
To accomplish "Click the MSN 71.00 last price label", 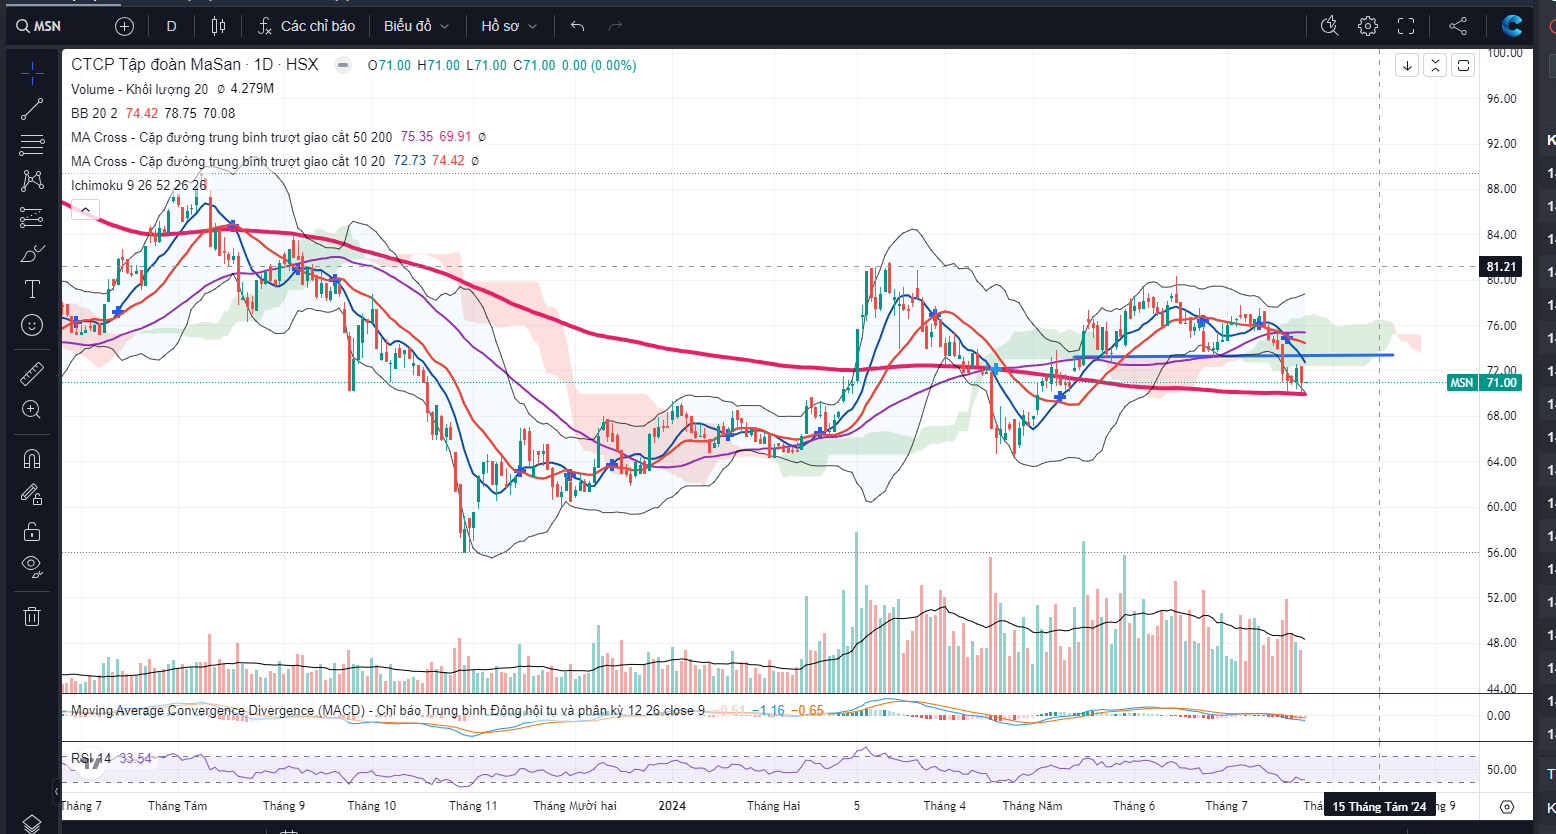I will pos(1484,383).
